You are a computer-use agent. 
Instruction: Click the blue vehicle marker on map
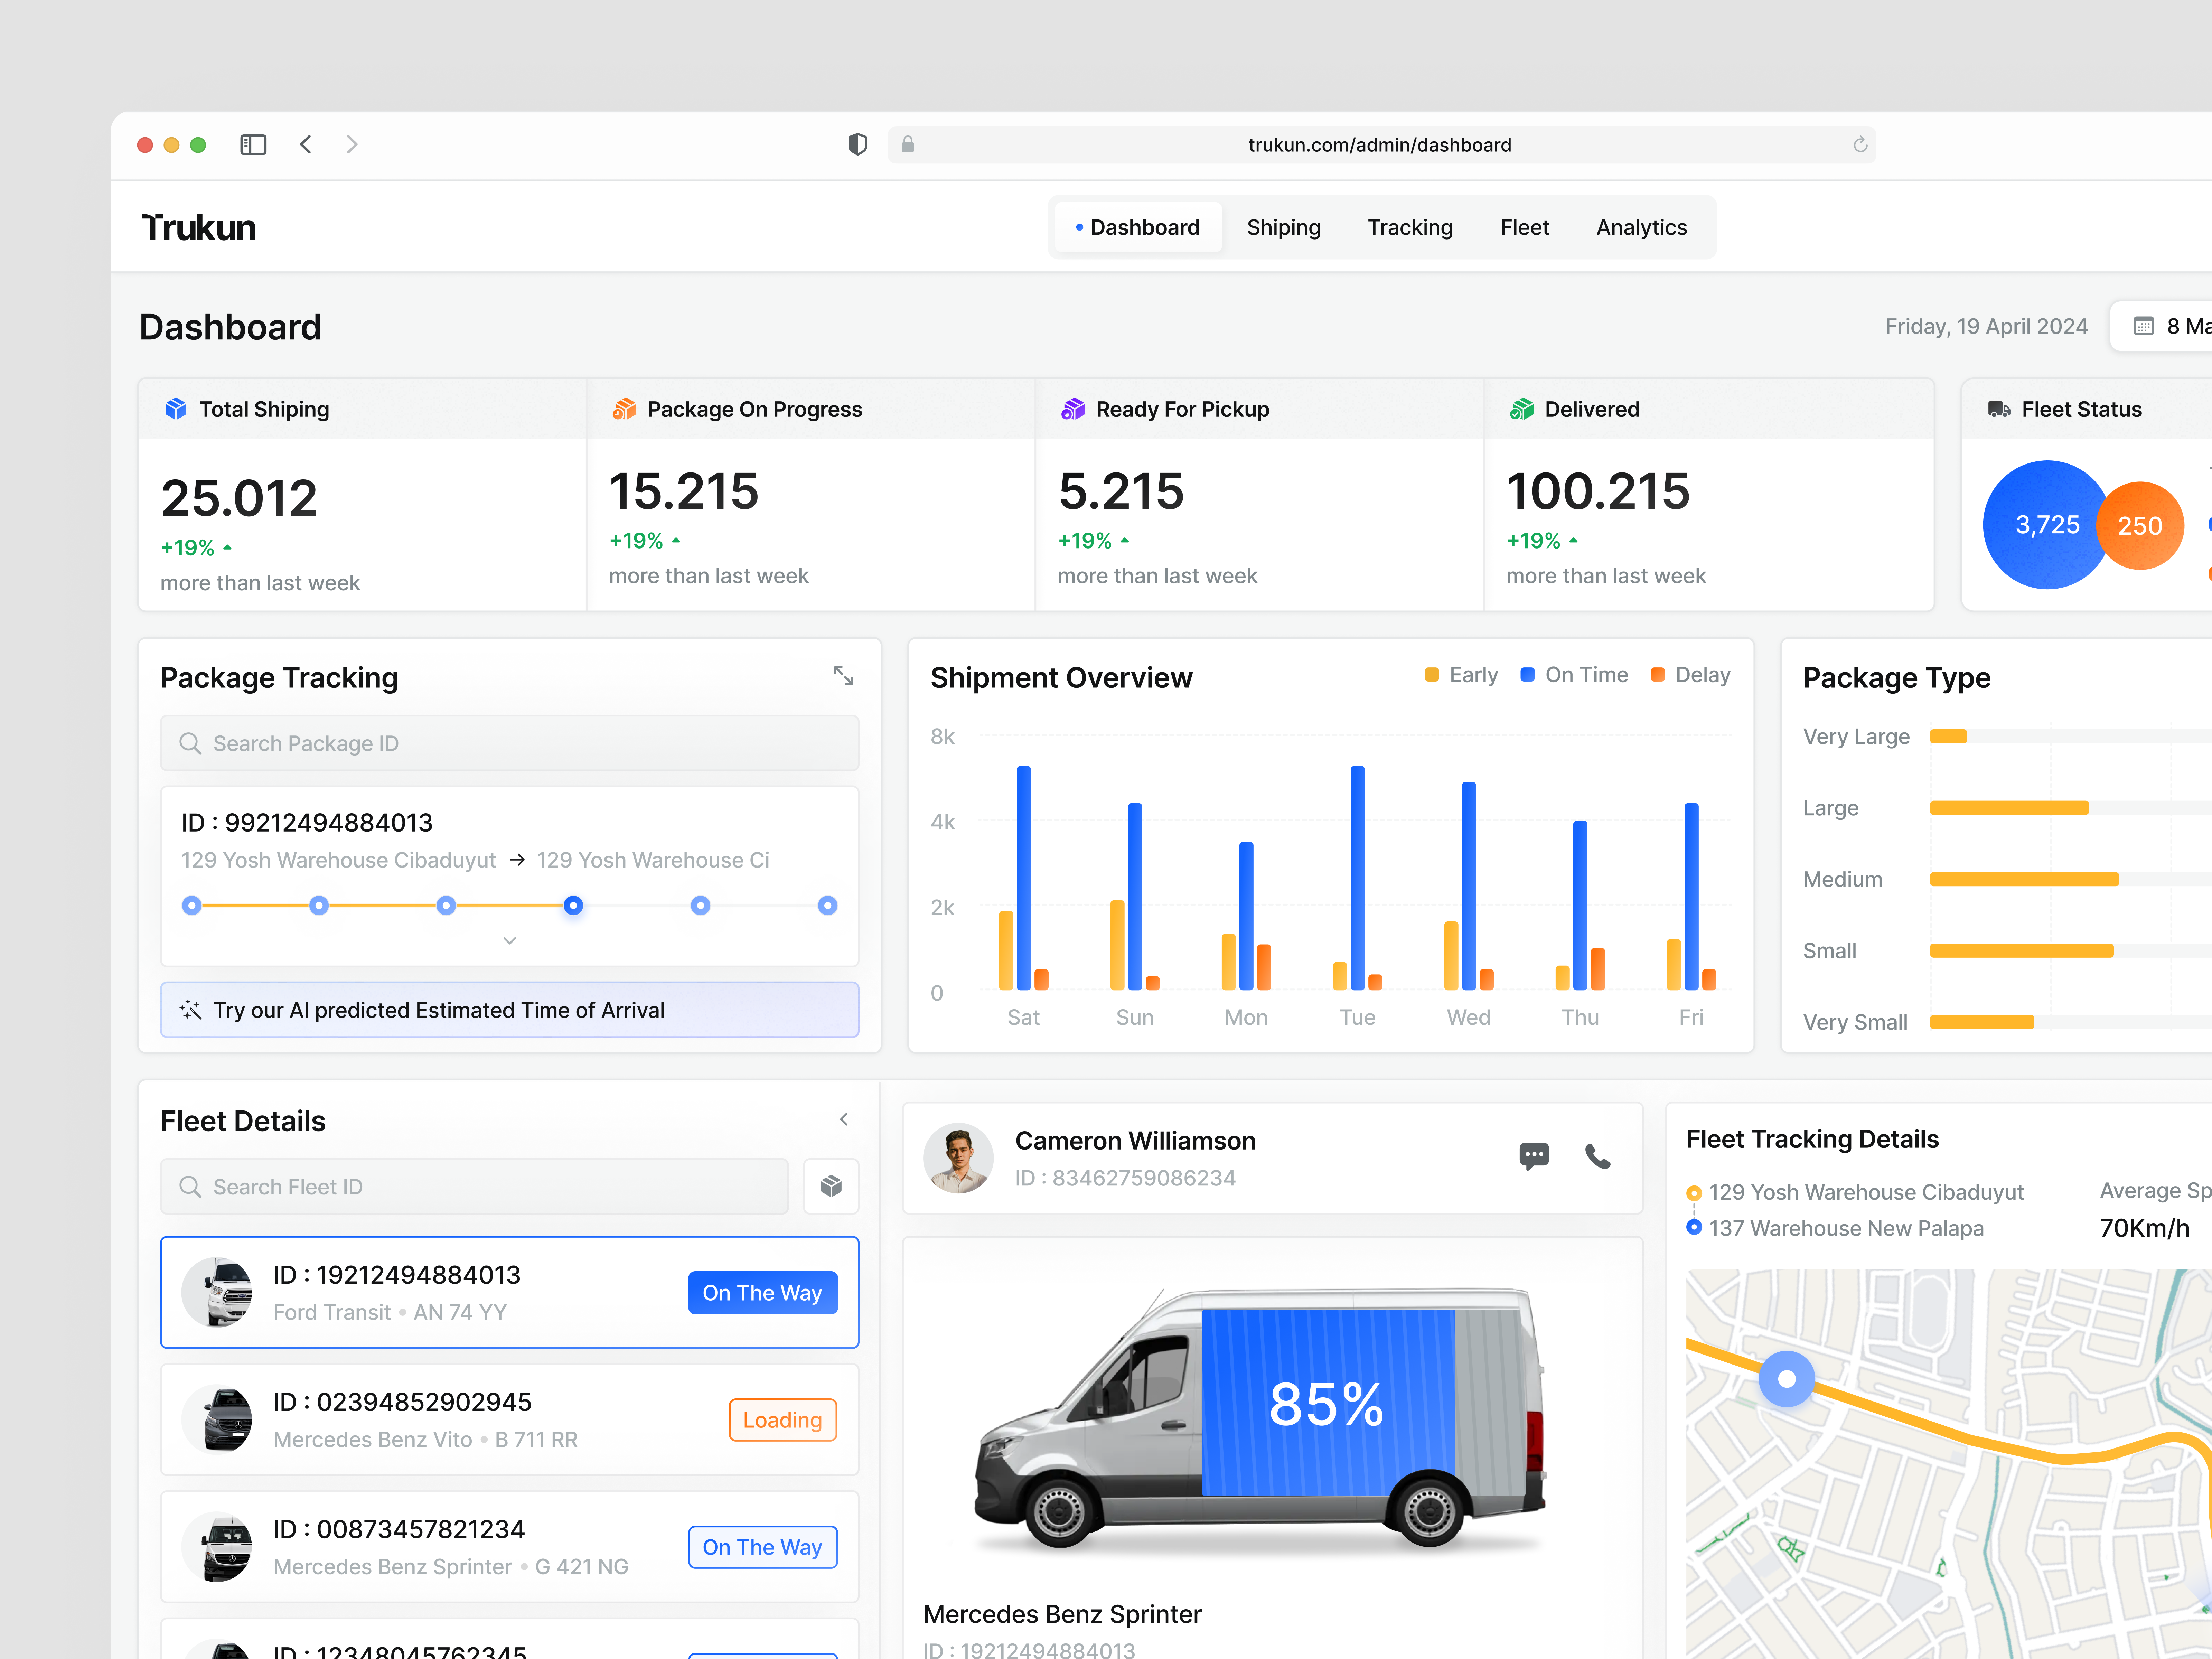[1787, 1379]
